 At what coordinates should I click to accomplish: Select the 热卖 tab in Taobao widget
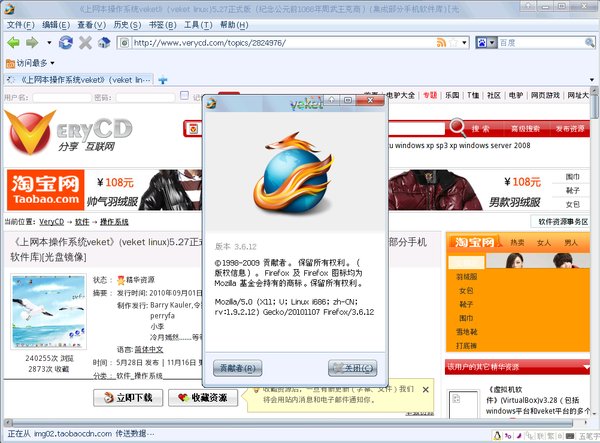coord(517,242)
